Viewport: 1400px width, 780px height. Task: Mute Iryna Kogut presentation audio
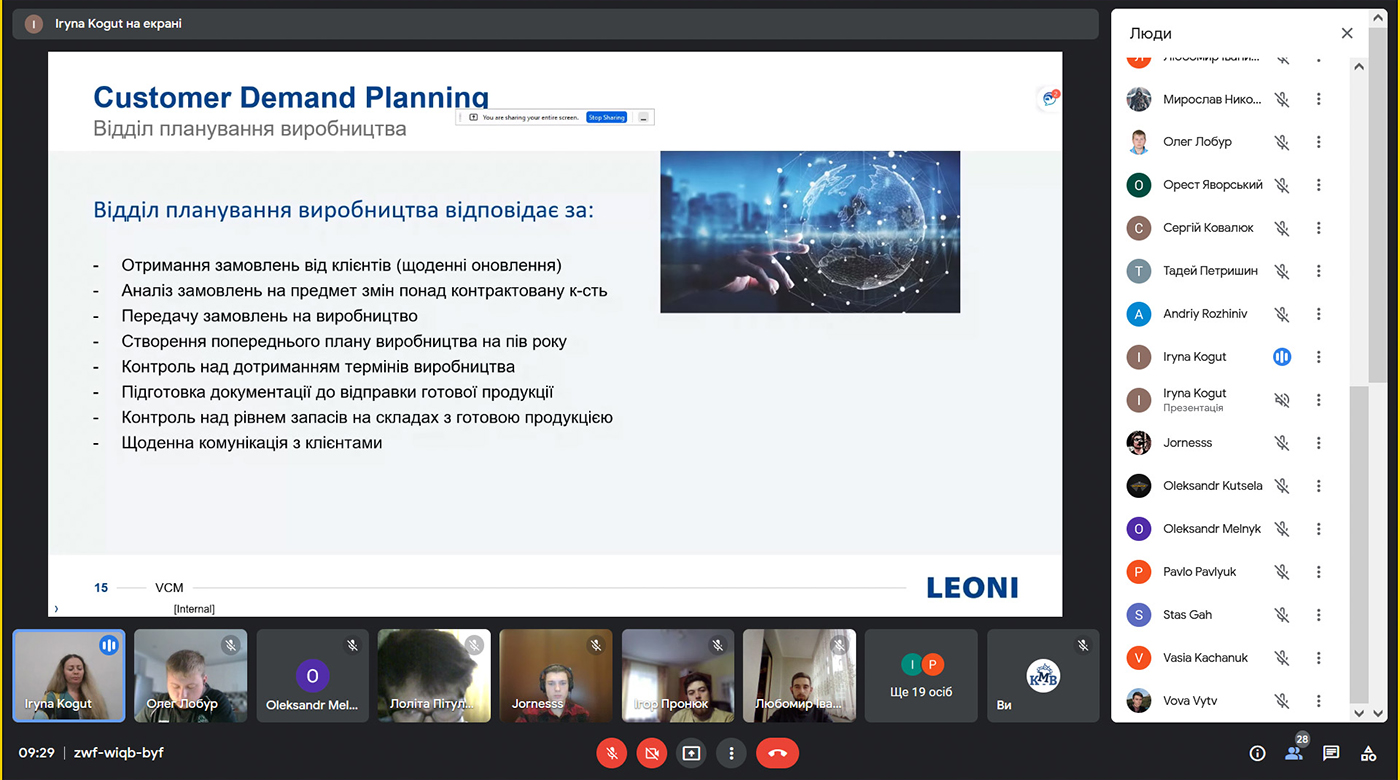[x=1282, y=400]
